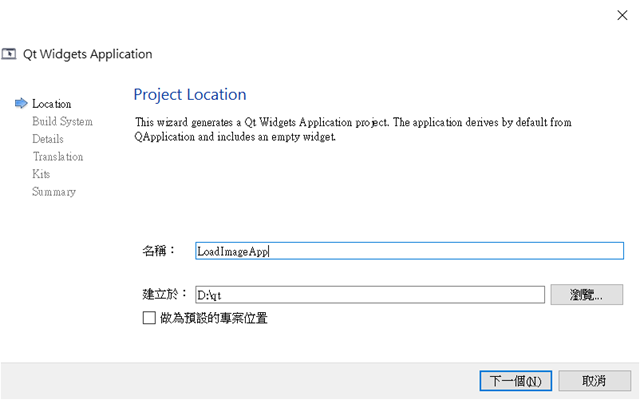Select the Summary wizard step

coord(54,192)
